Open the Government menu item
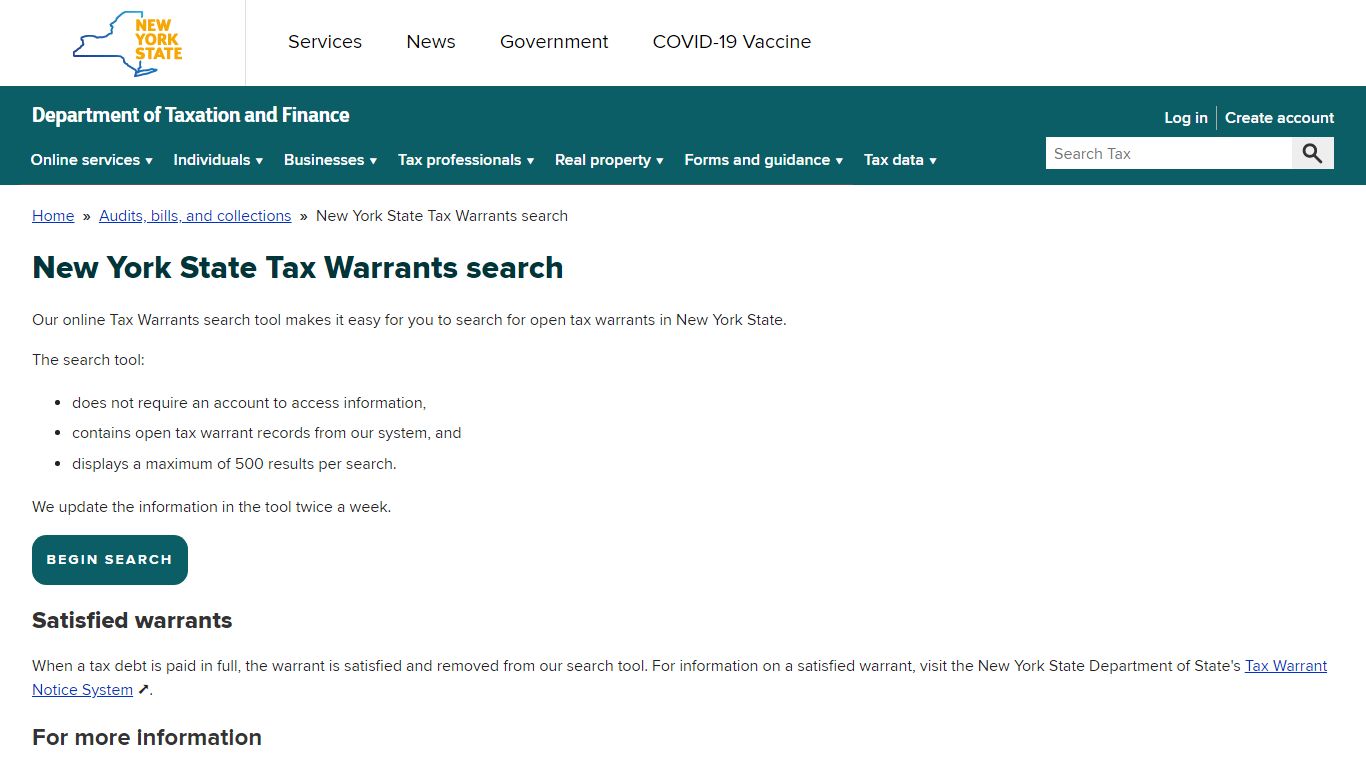 point(554,42)
